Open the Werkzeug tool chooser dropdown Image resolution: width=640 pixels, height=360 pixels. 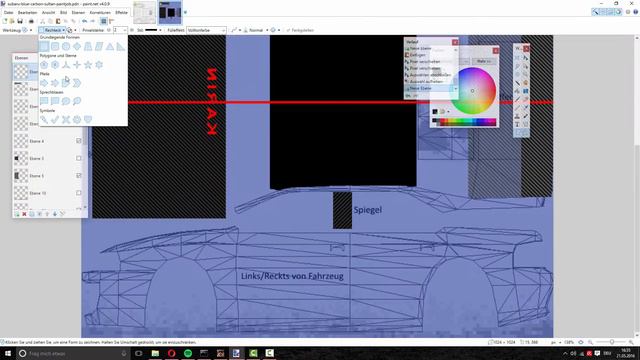coord(27,30)
